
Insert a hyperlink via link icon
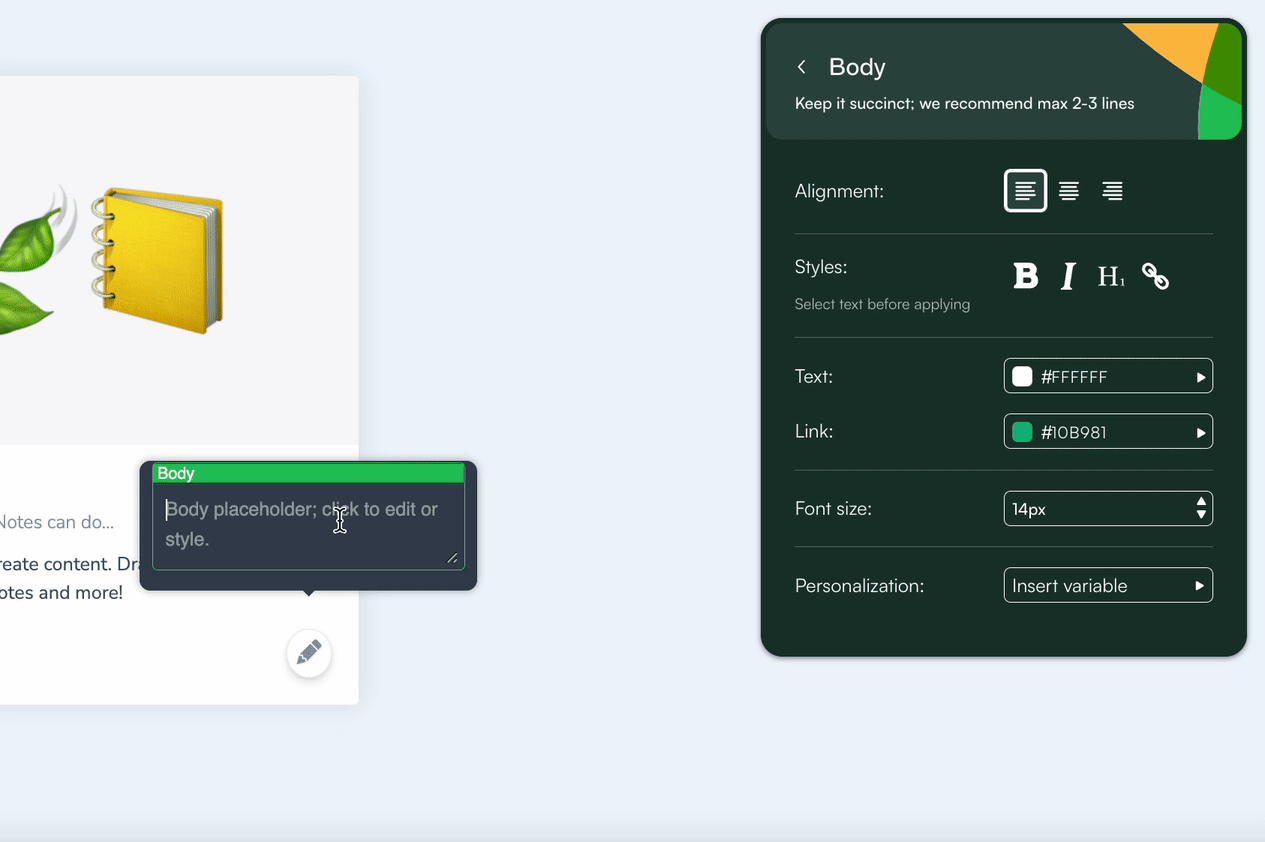(1155, 276)
